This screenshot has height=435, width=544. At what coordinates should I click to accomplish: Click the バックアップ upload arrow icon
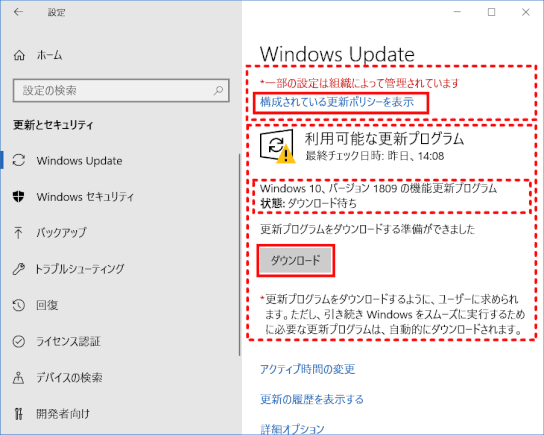pos(18,232)
